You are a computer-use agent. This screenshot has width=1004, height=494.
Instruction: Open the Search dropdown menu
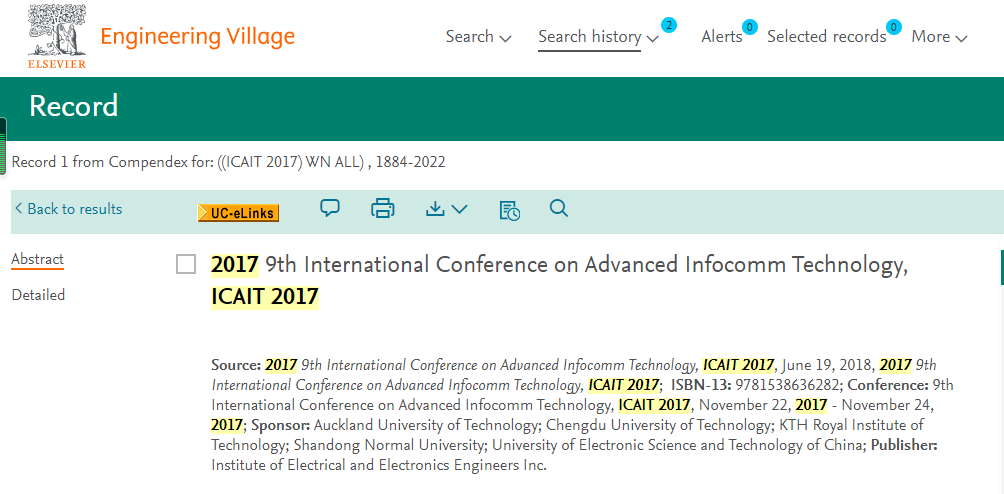(478, 37)
